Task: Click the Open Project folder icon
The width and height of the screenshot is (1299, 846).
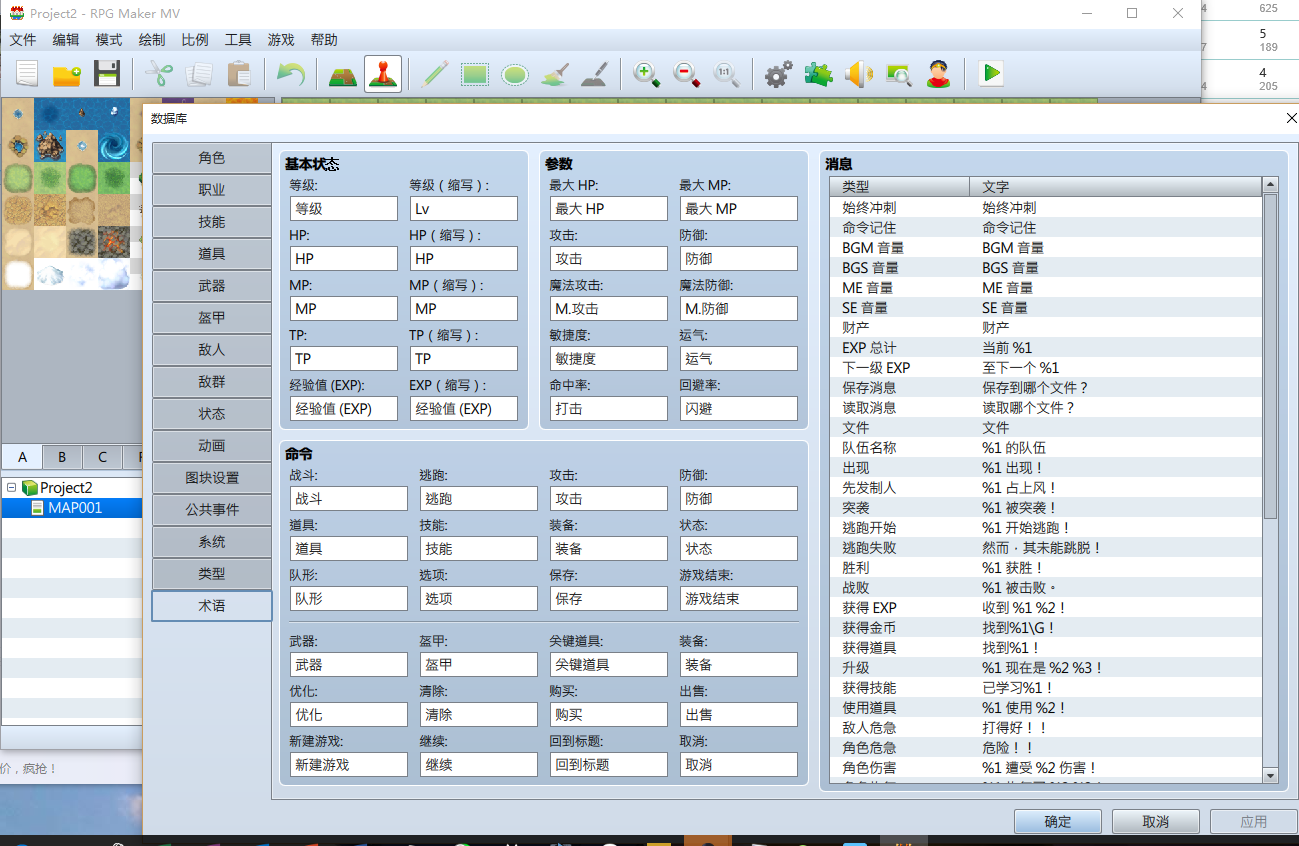Action: pos(67,74)
